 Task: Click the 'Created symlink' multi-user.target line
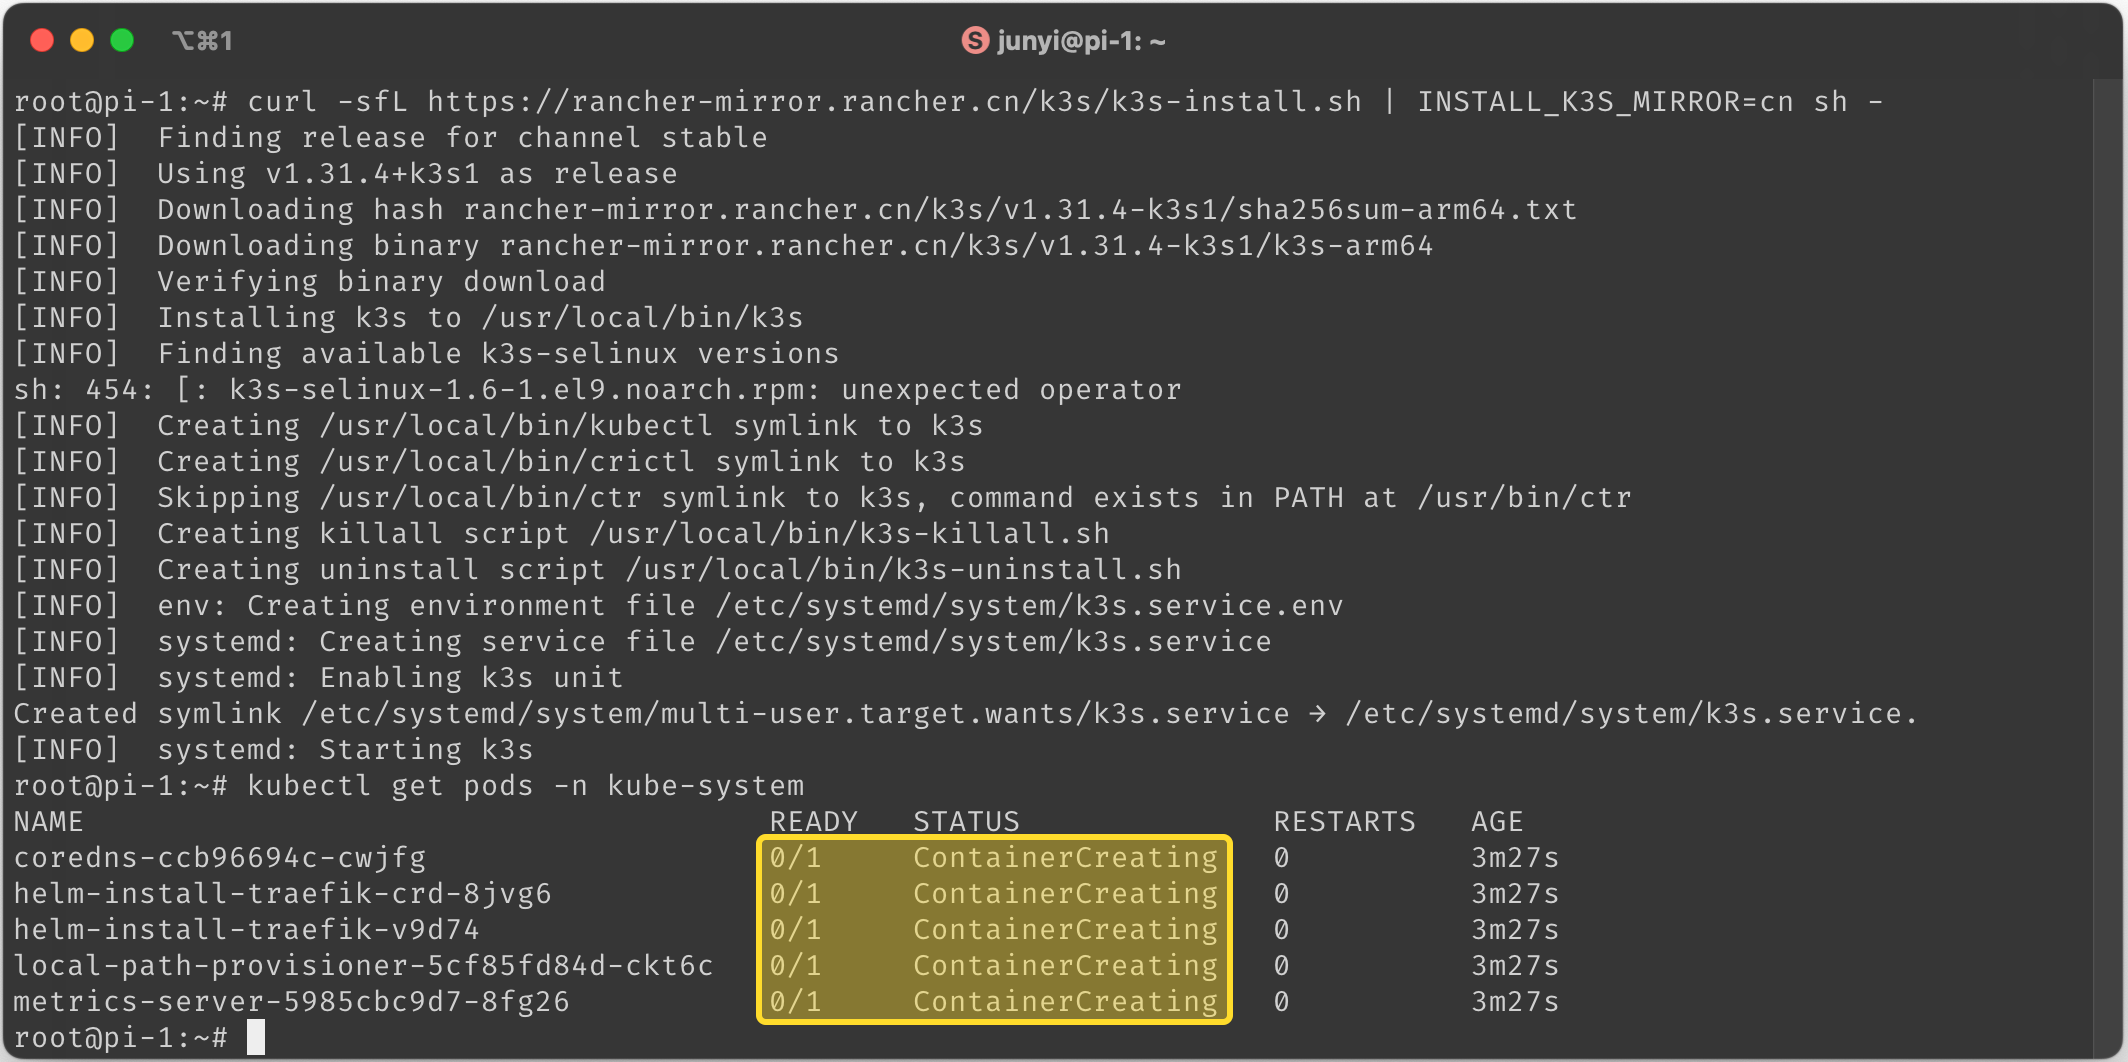click(x=966, y=714)
